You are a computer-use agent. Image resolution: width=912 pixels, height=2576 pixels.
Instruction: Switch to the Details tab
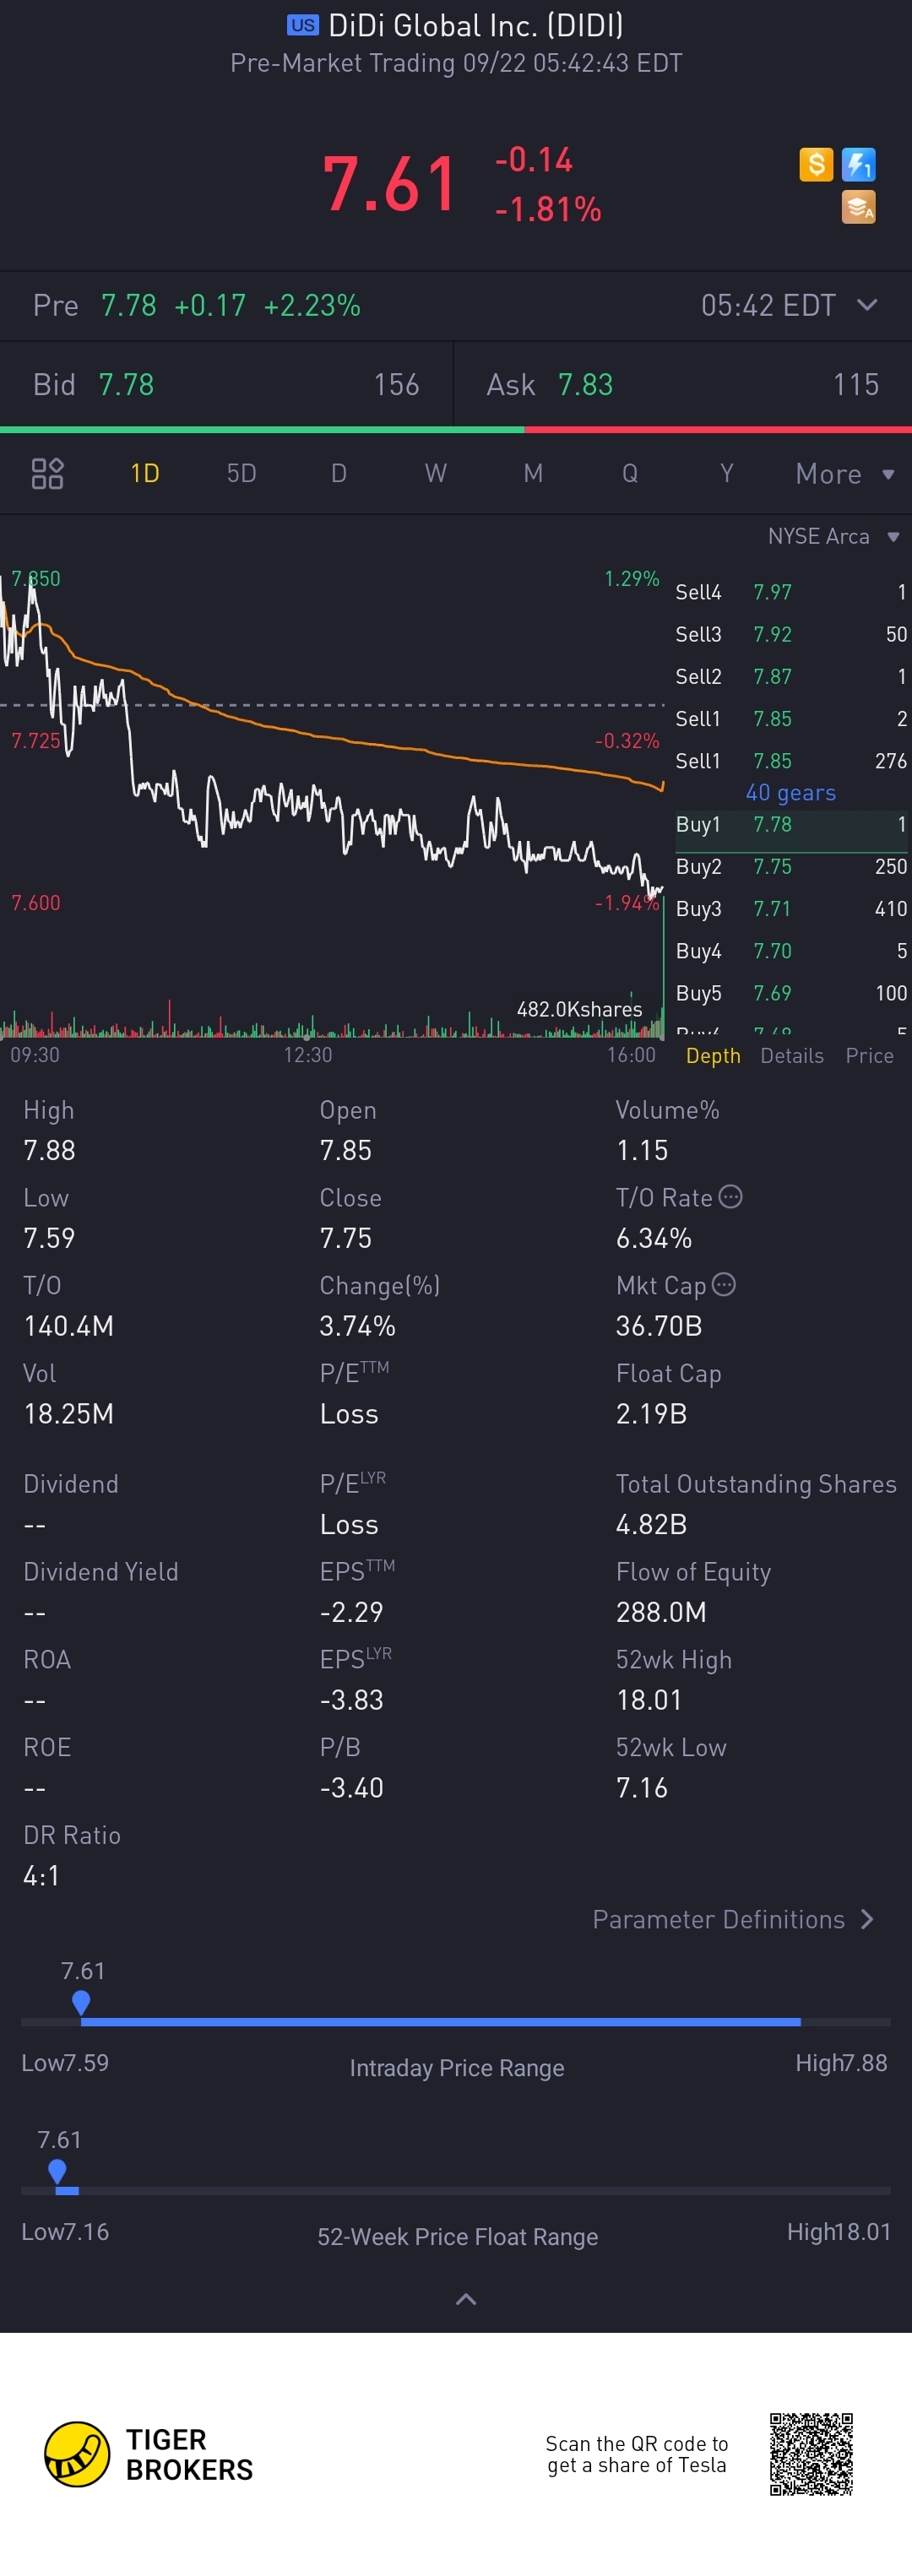(x=791, y=1055)
